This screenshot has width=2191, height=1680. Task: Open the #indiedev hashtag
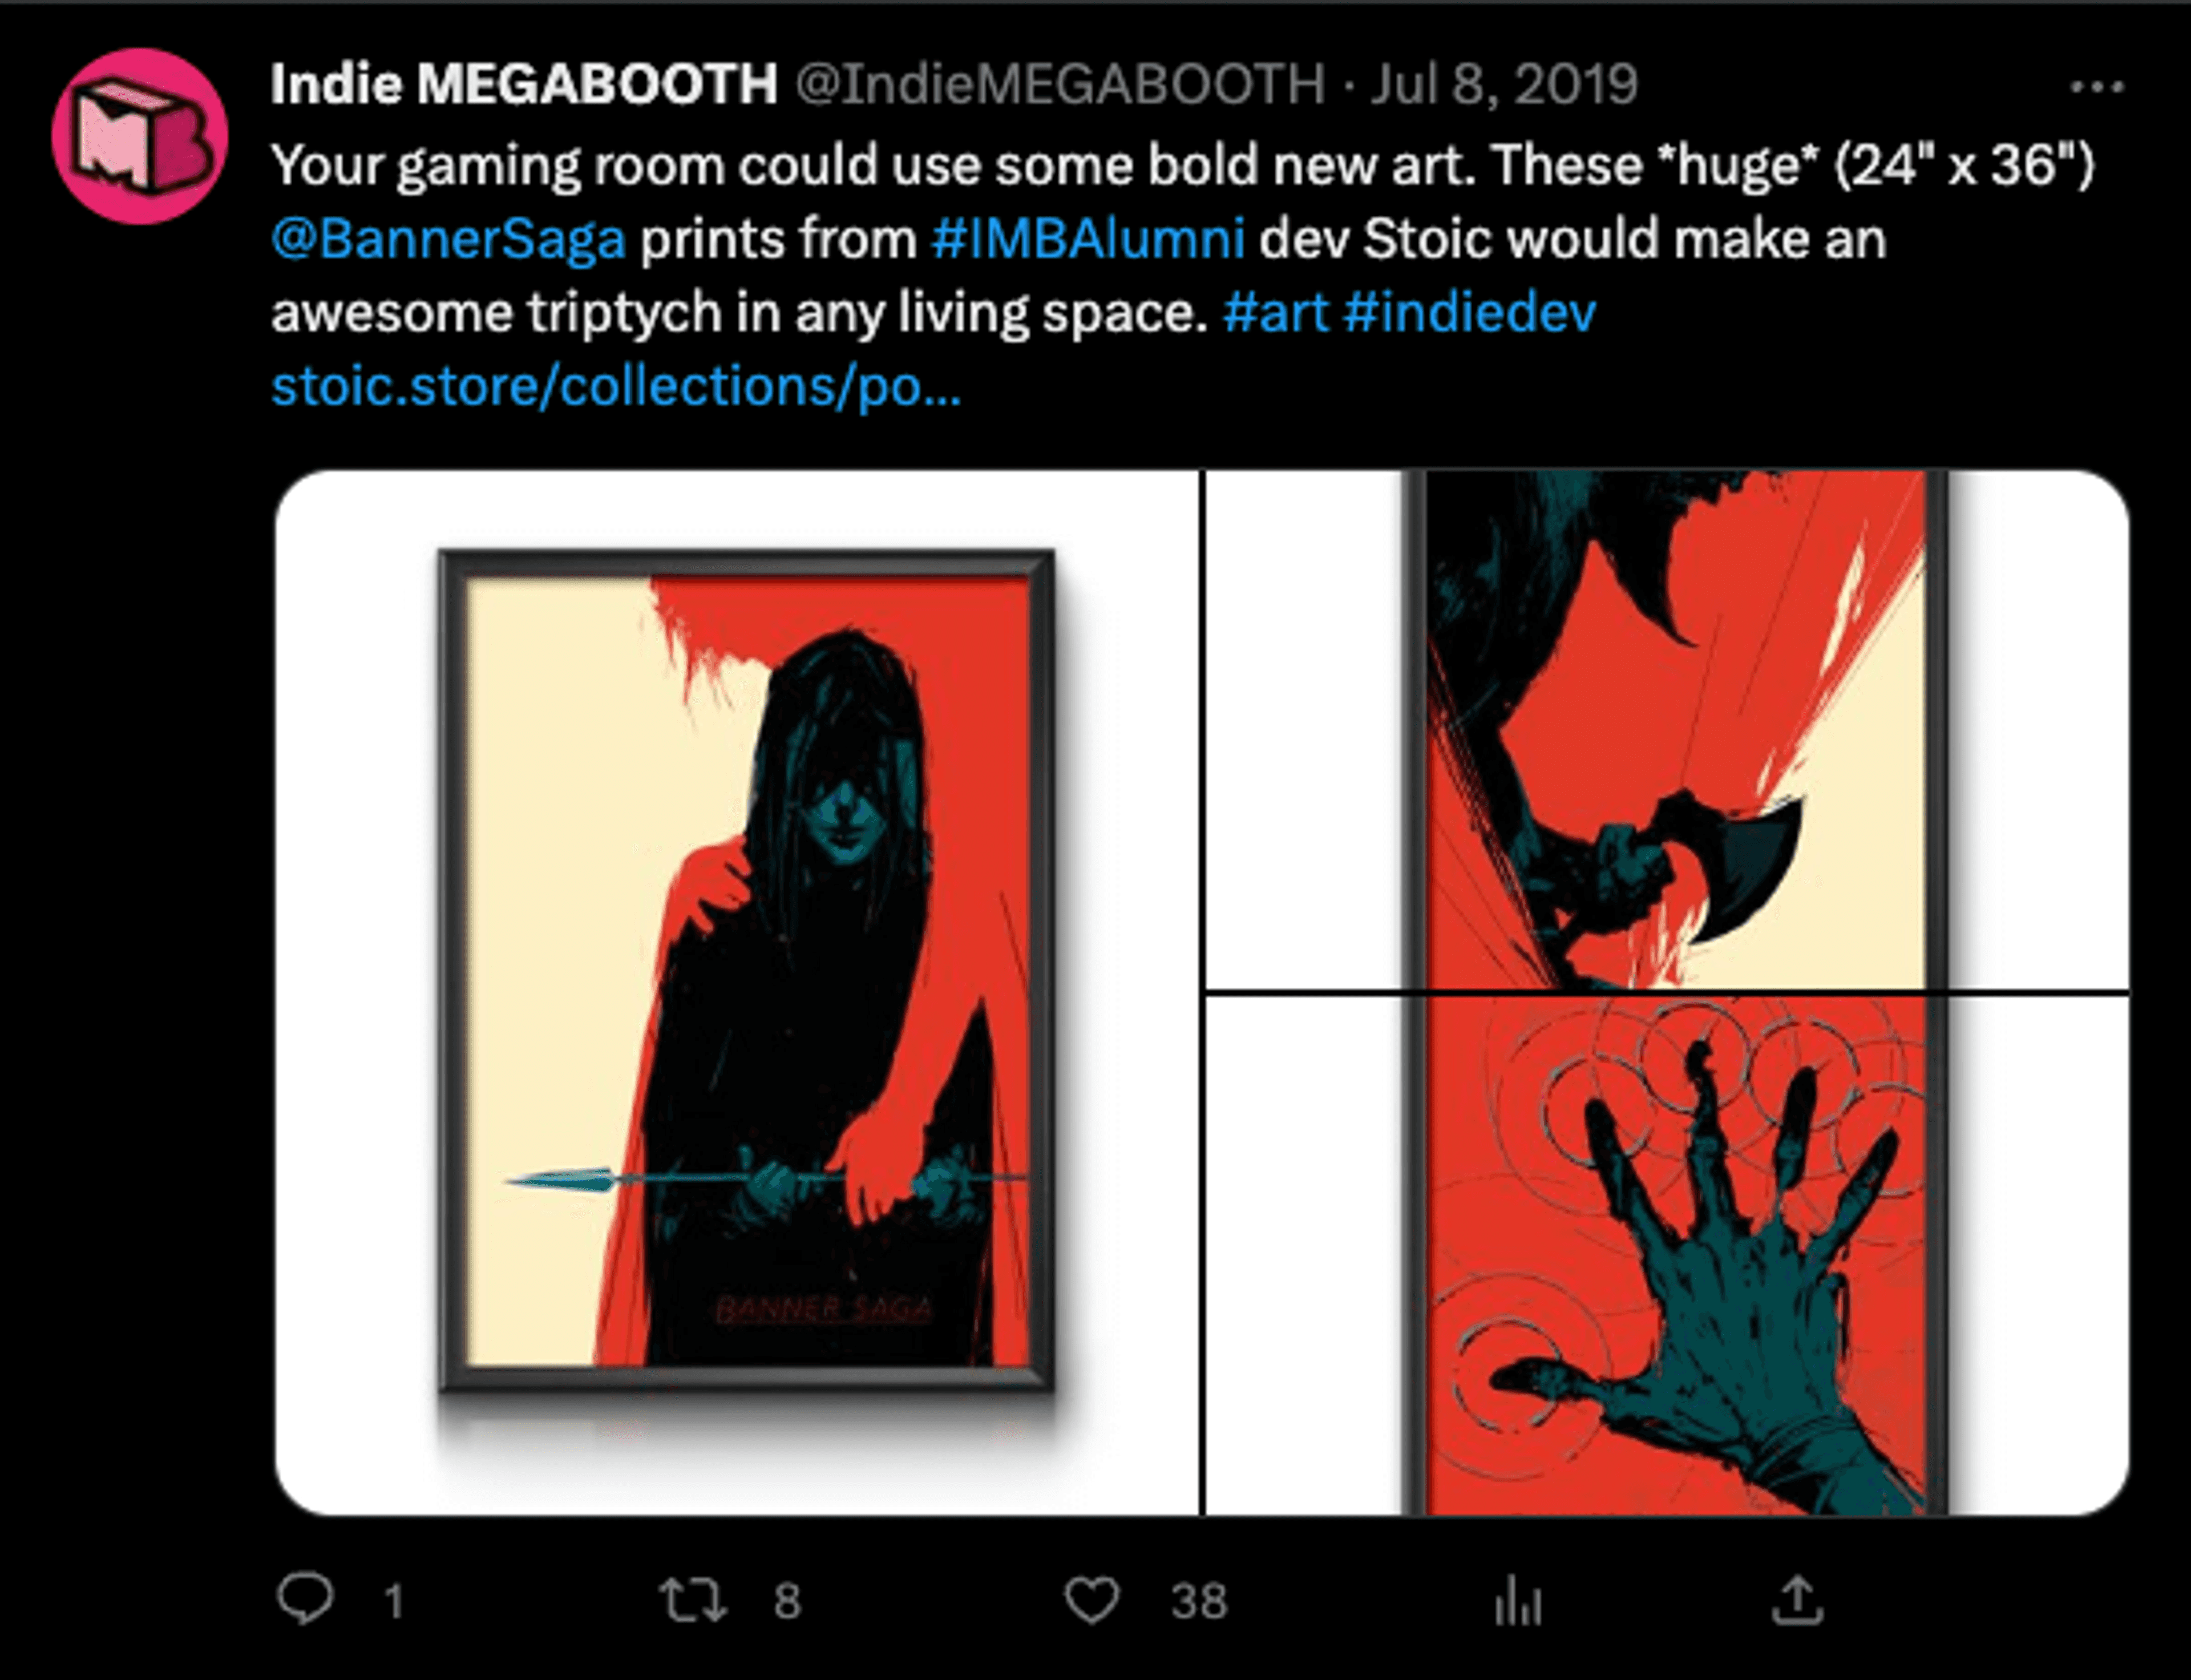(1470, 313)
